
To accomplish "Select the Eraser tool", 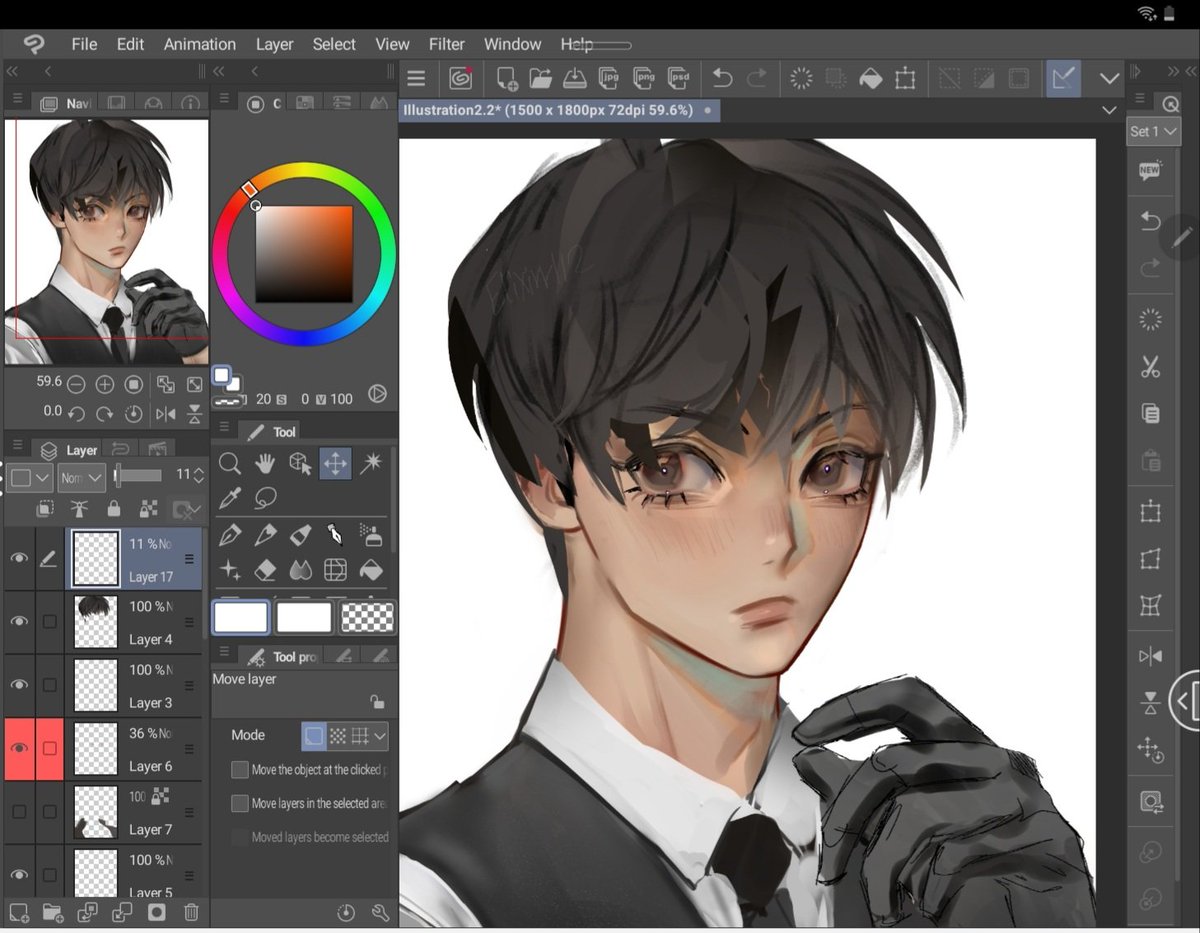I will tap(264, 570).
